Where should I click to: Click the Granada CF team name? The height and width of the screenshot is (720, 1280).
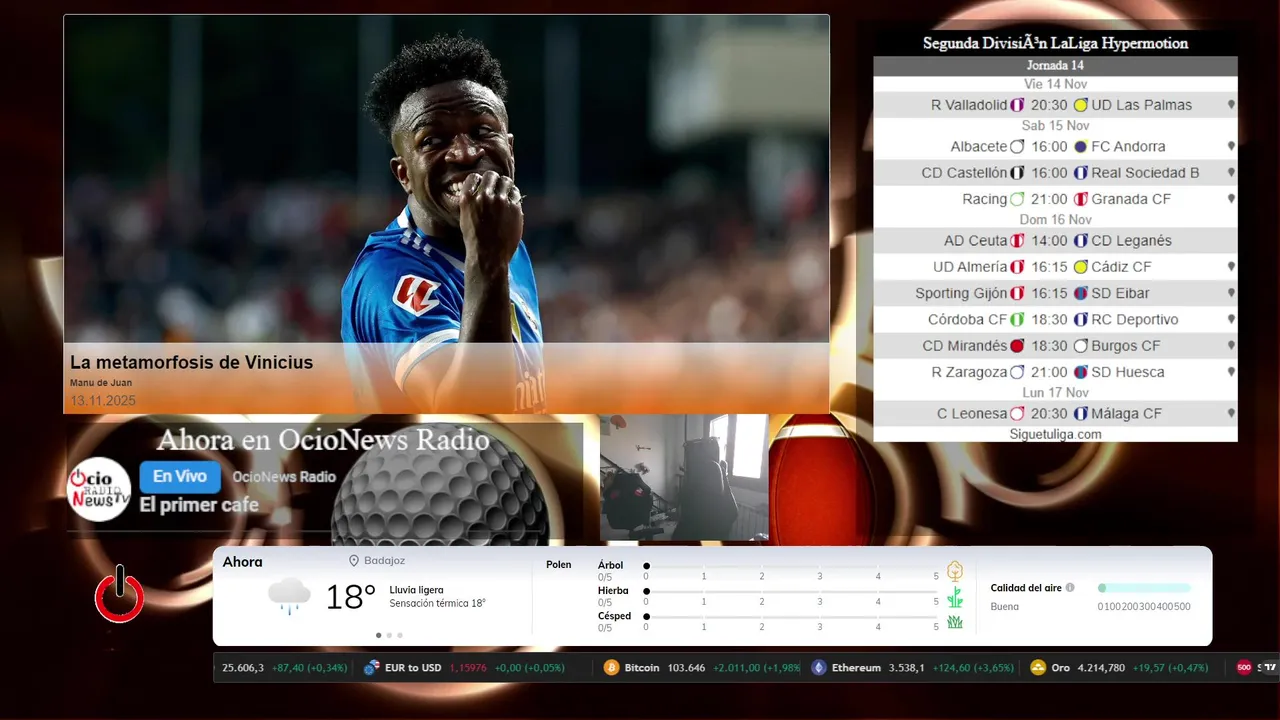tap(1131, 199)
